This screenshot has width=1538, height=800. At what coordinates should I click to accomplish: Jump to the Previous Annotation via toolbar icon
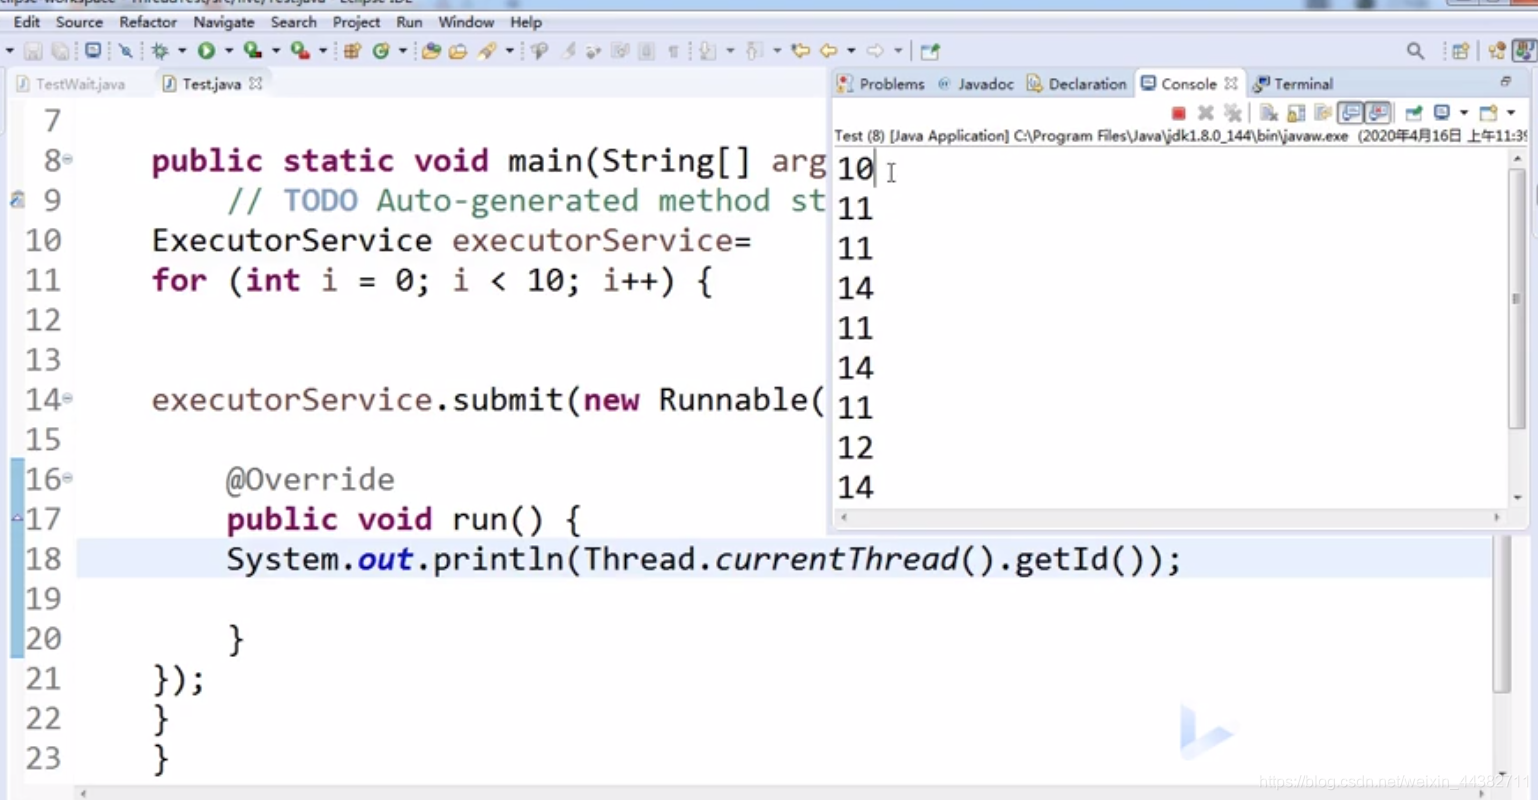(754, 51)
